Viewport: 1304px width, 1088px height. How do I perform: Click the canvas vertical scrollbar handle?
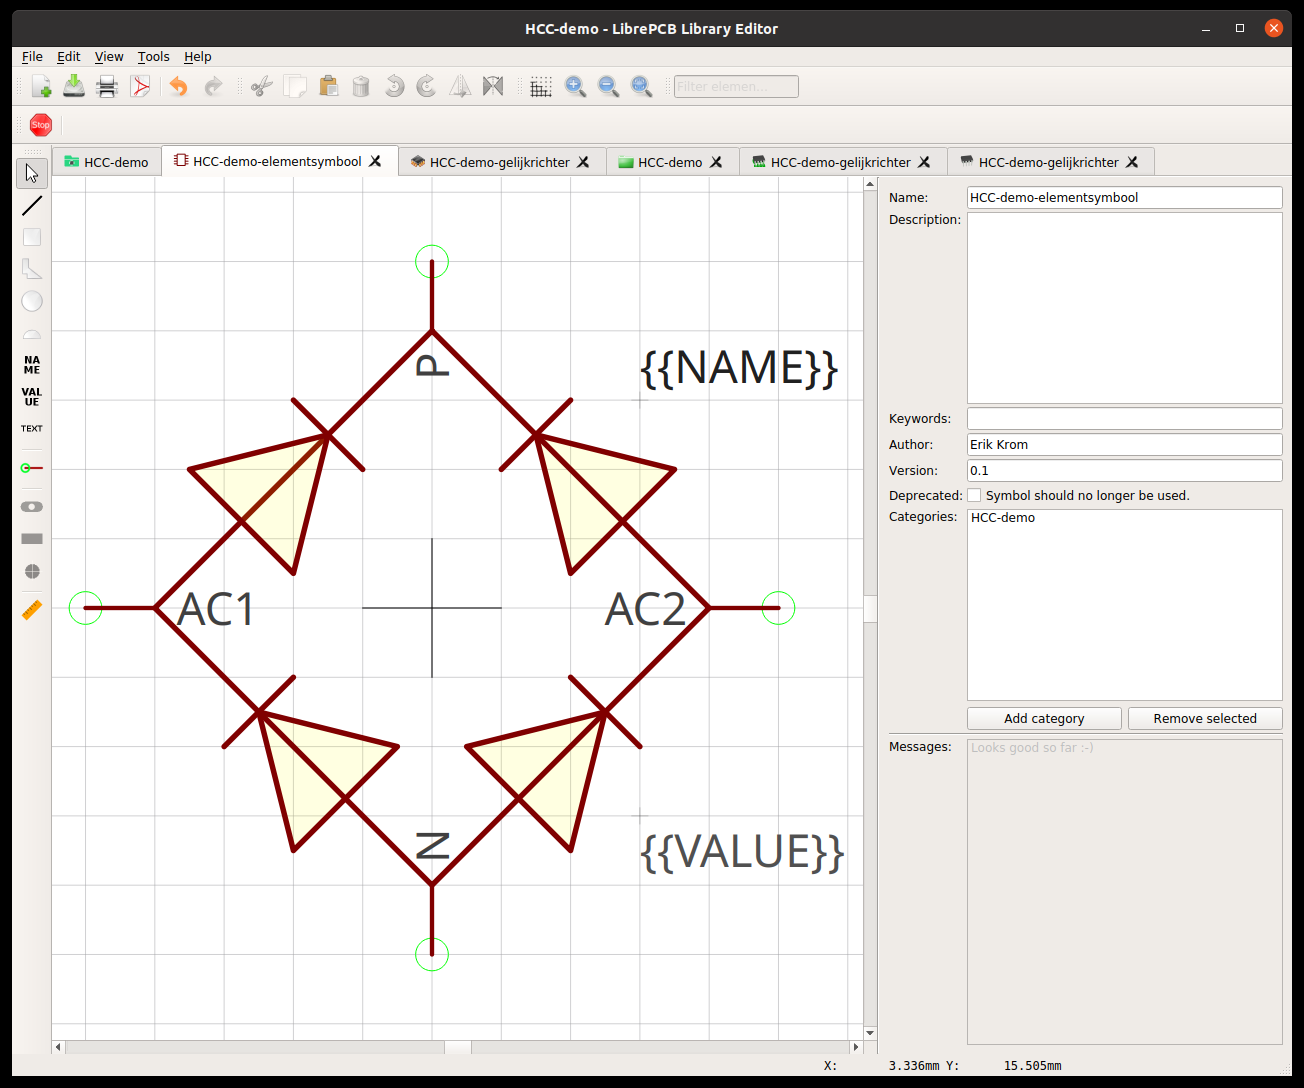870,608
